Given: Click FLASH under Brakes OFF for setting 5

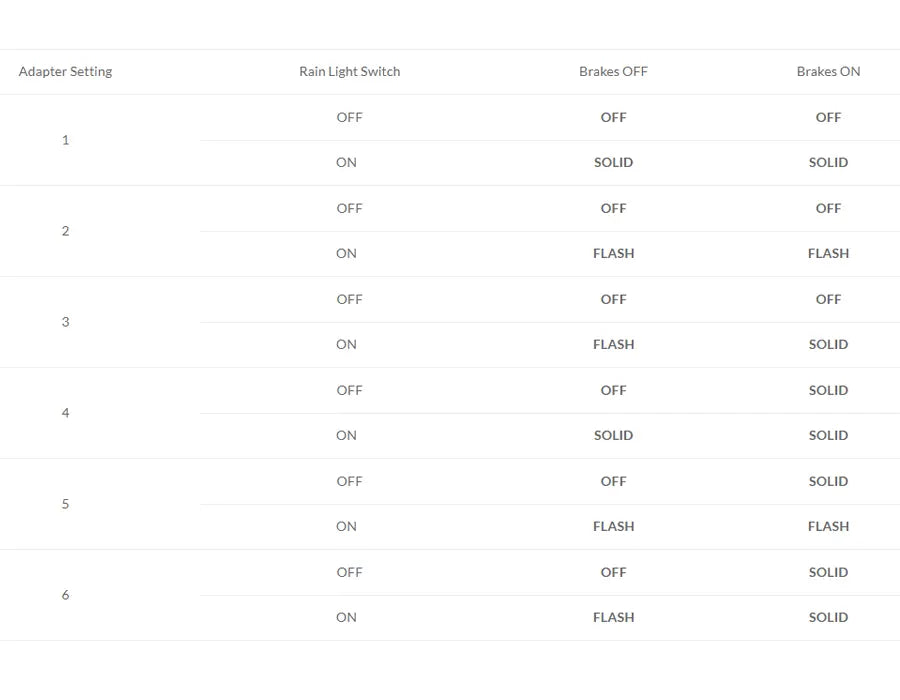Looking at the screenshot, I should pos(613,526).
